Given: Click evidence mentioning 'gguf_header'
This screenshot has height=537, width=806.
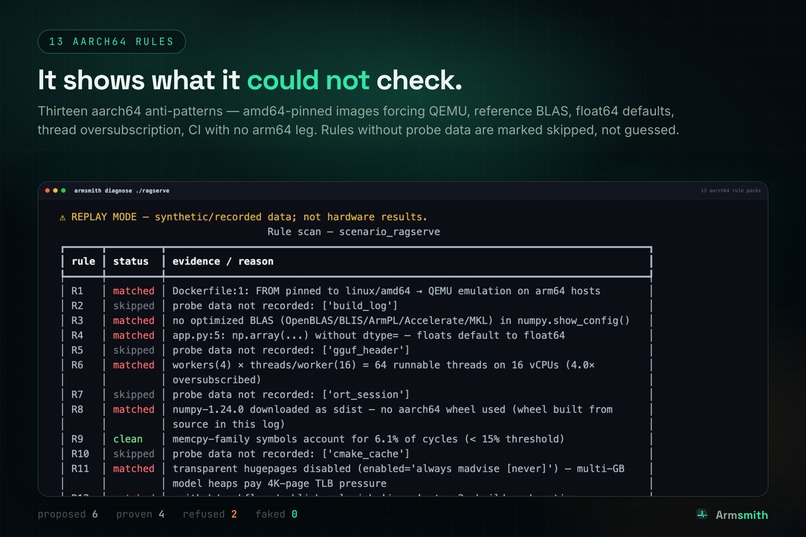Looking at the screenshot, I should [x=291, y=350].
